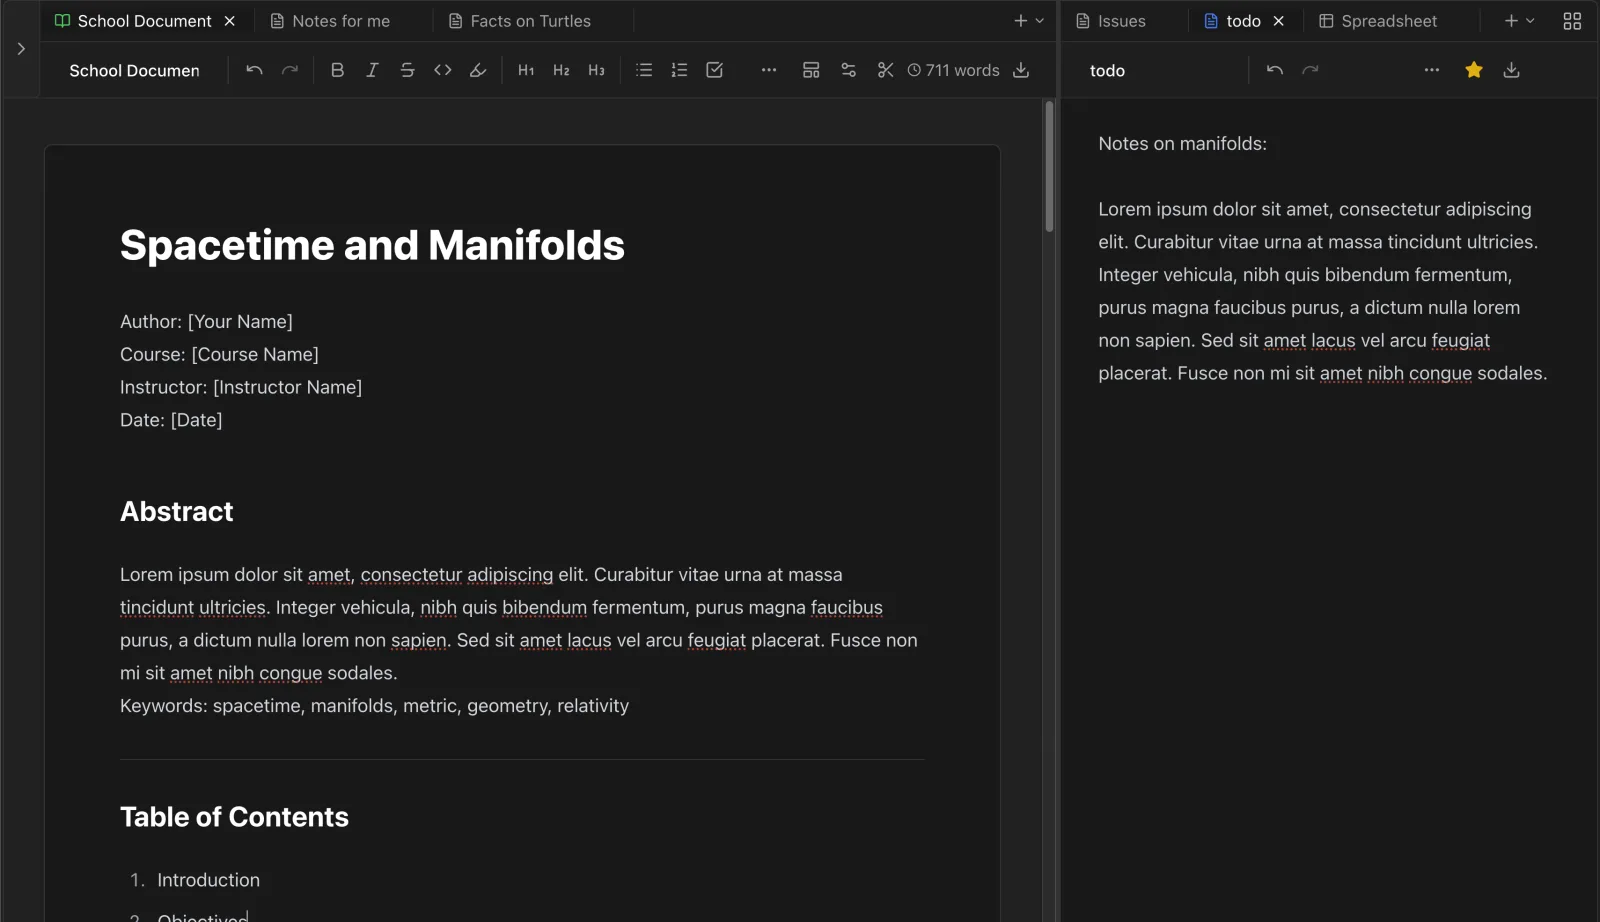Open more options in todo pane
This screenshot has width=1600, height=922.
coord(1432,70)
